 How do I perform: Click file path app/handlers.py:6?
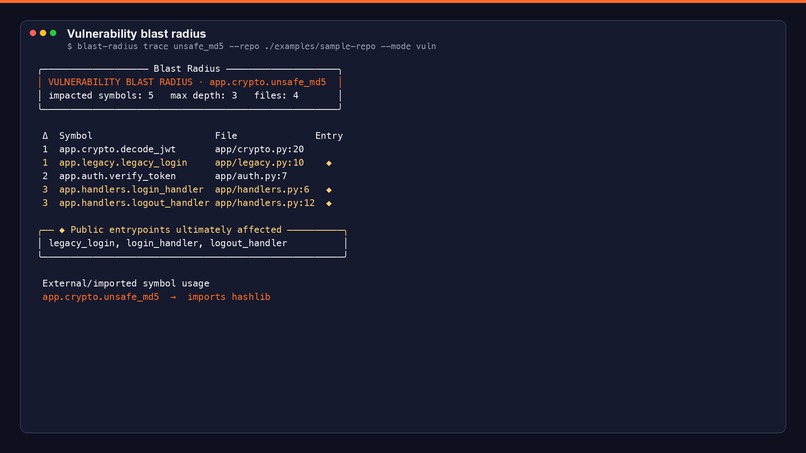click(262, 189)
